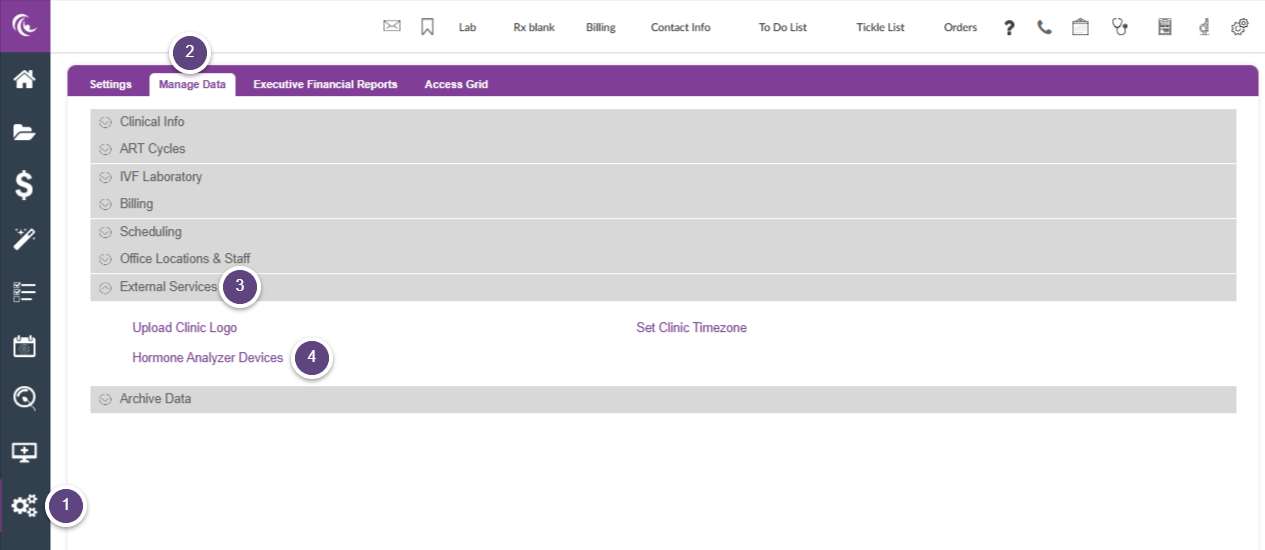
Task: Click the stethoscope icon
Action: tap(1120, 27)
